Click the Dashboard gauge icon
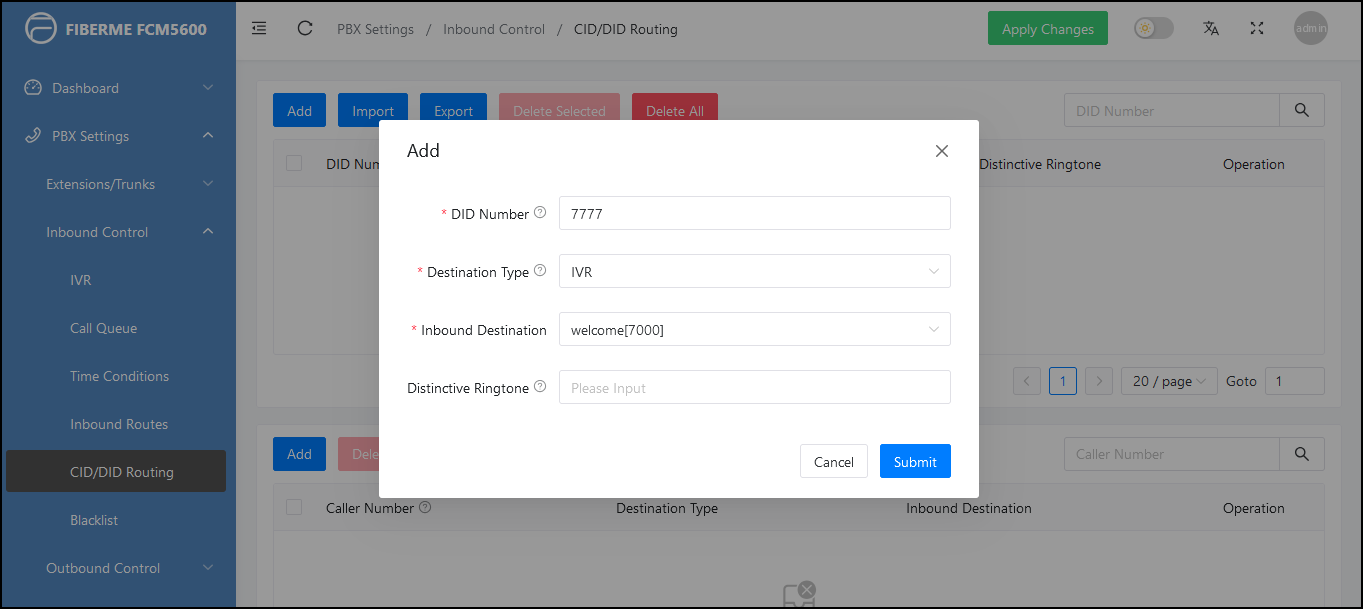Viewport: 1363px width, 609px height. pyautogui.click(x=33, y=88)
